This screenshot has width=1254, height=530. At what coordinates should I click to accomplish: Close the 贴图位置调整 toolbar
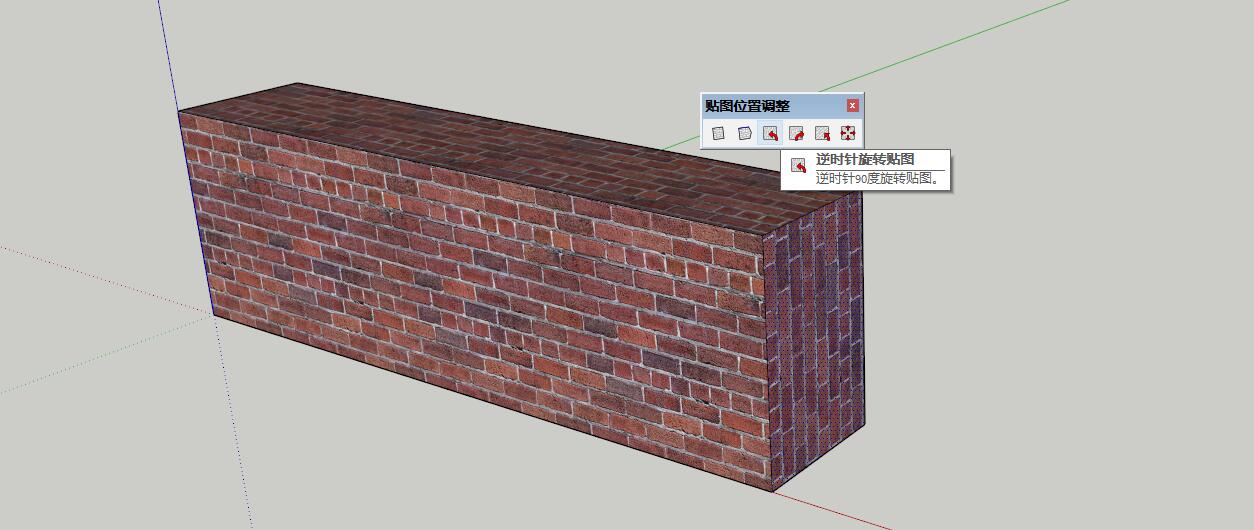[x=852, y=105]
